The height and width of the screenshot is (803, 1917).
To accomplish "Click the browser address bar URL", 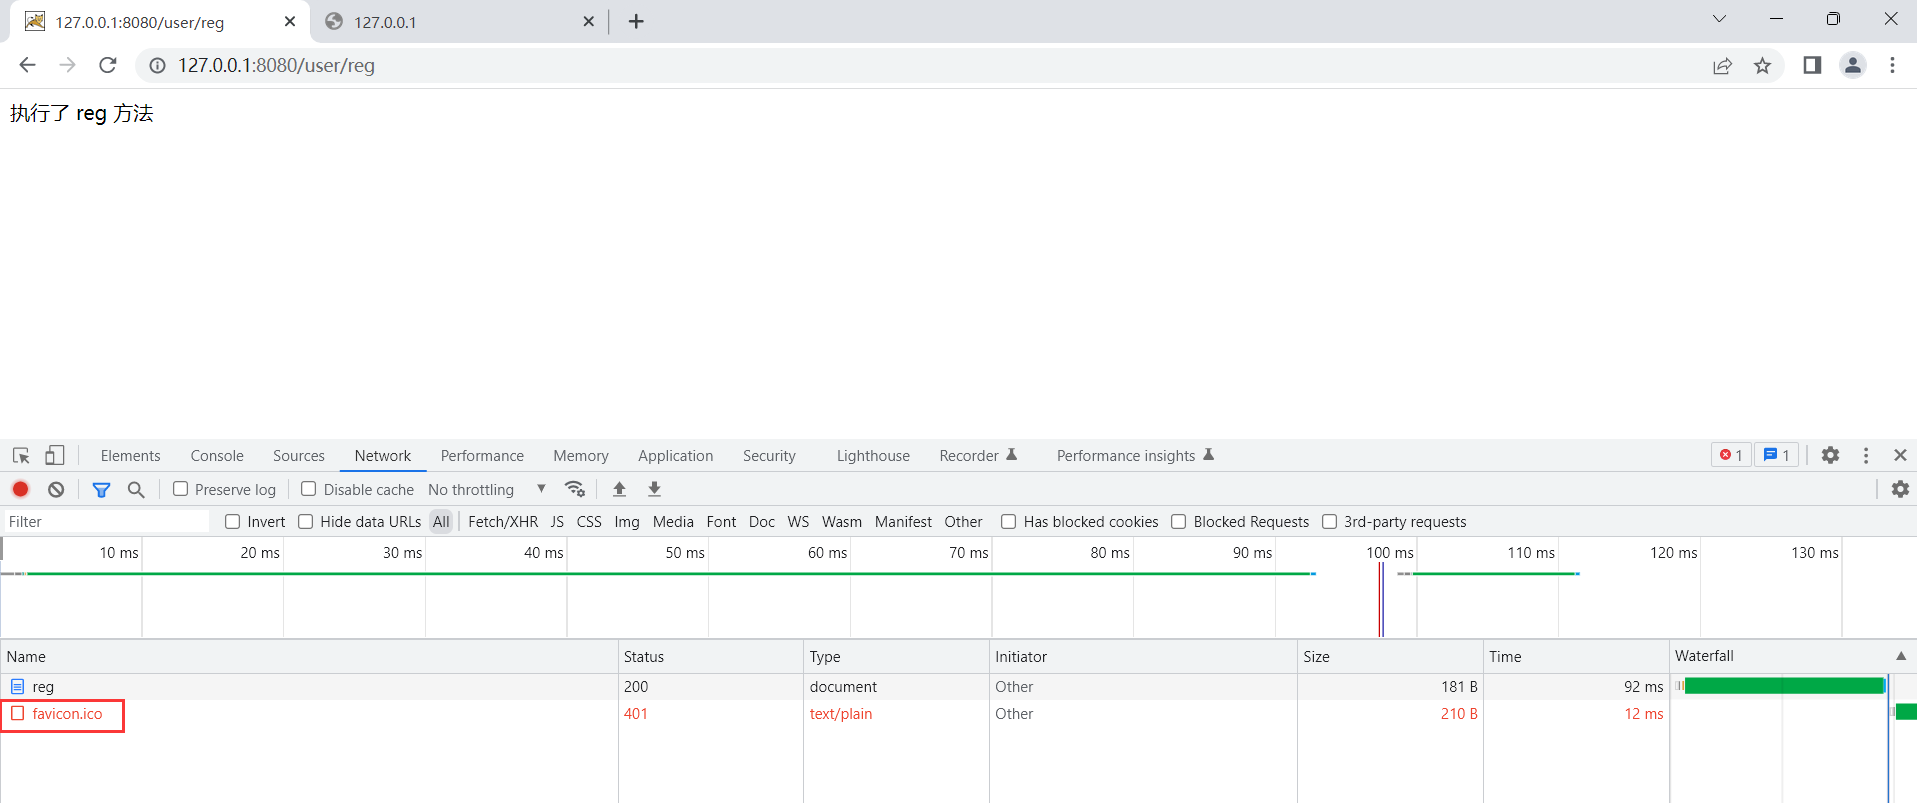I will coord(276,65).
